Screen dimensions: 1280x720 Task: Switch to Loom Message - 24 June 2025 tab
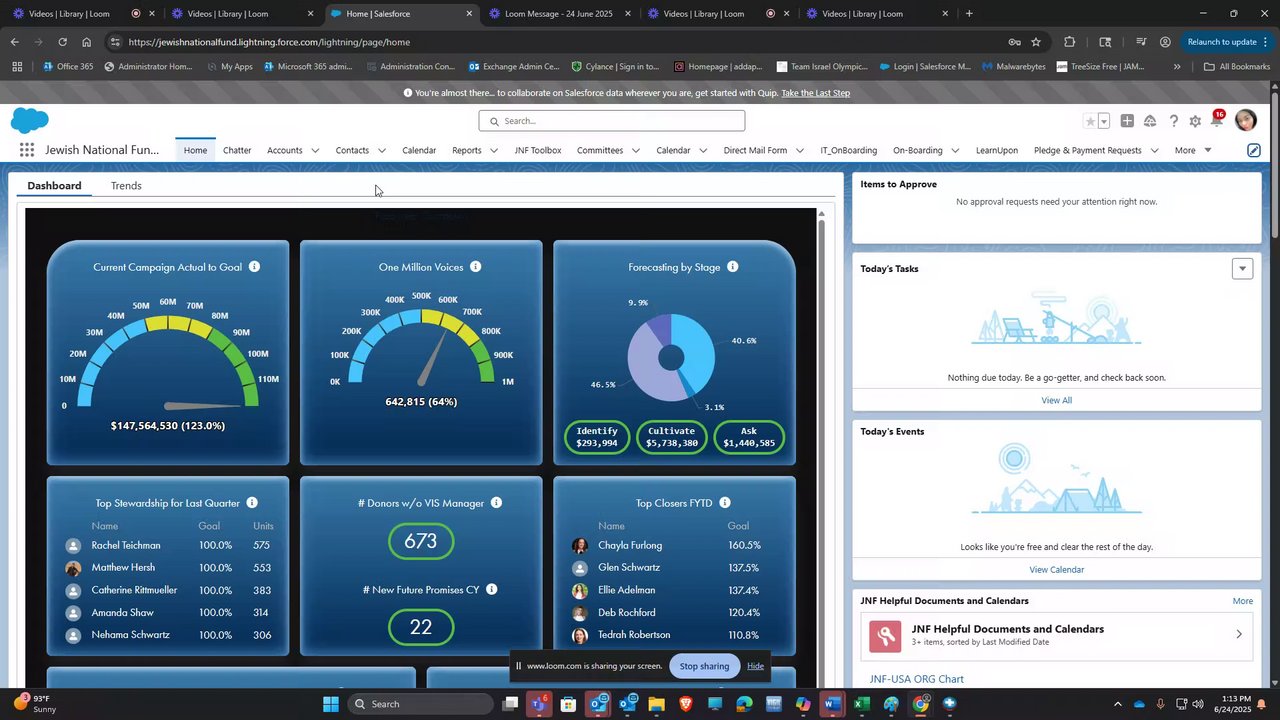(560, 14)
